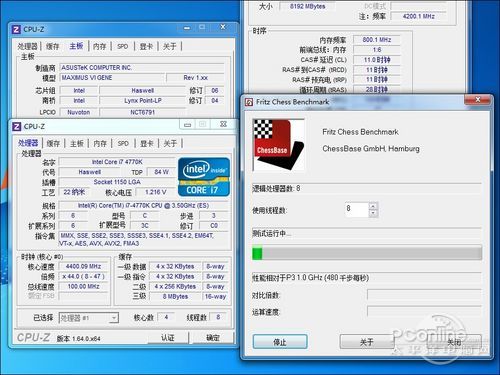Select 显卡 tab in back mainboard window
Screen dimensions: 500x375
pos(146,46)
